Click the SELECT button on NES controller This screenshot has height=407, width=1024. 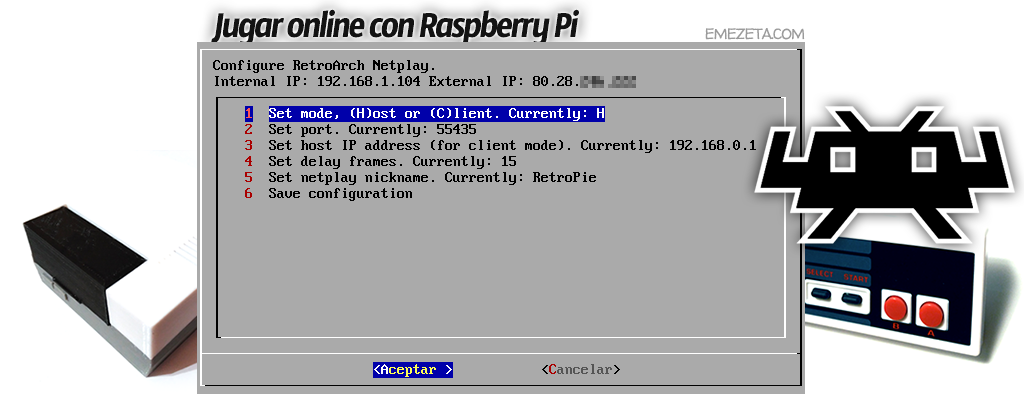pyautogui.click(x=821, y=293)
